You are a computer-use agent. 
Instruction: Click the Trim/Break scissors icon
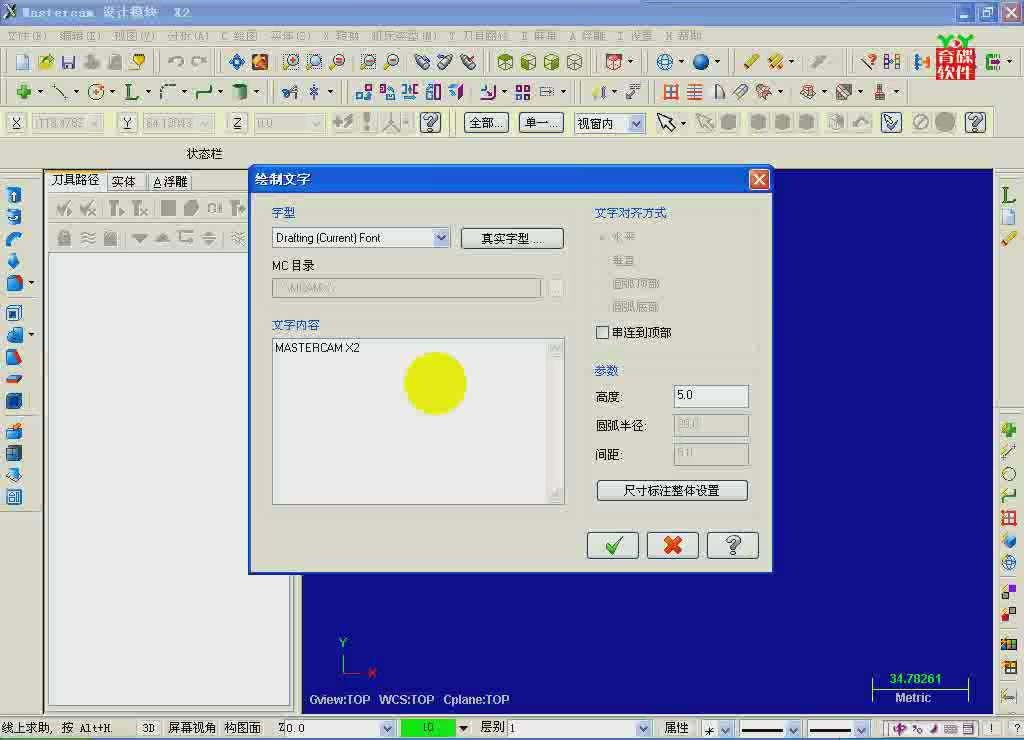coord(290,92)
